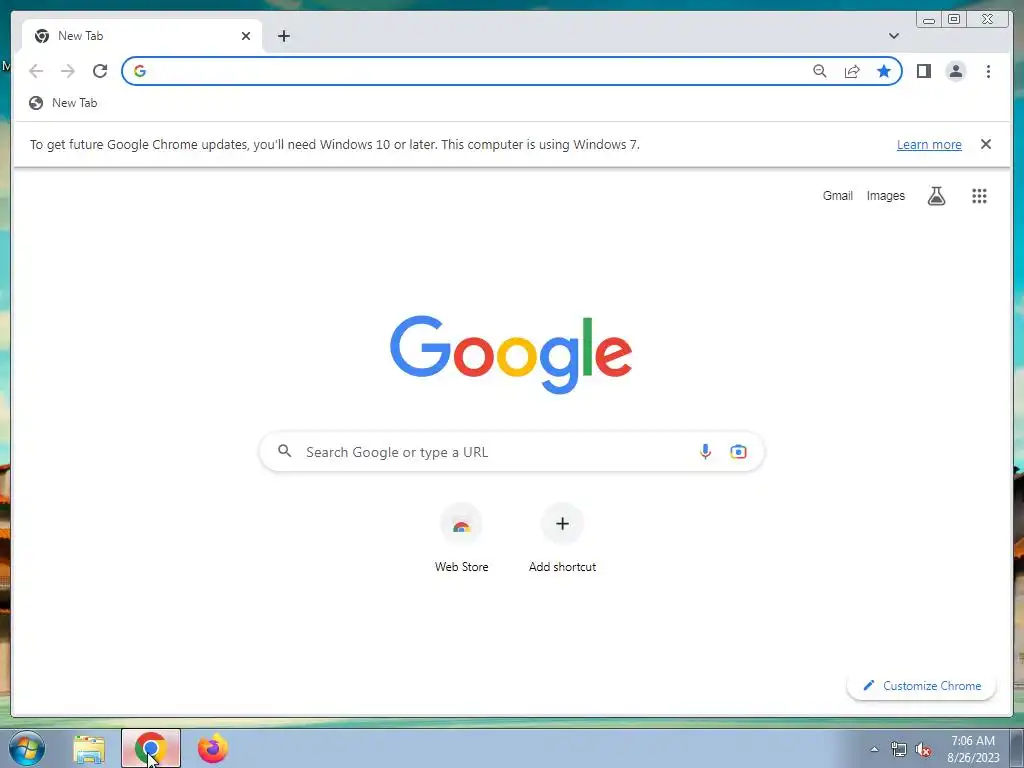Open Search Labs flask icon

(936, 195)
